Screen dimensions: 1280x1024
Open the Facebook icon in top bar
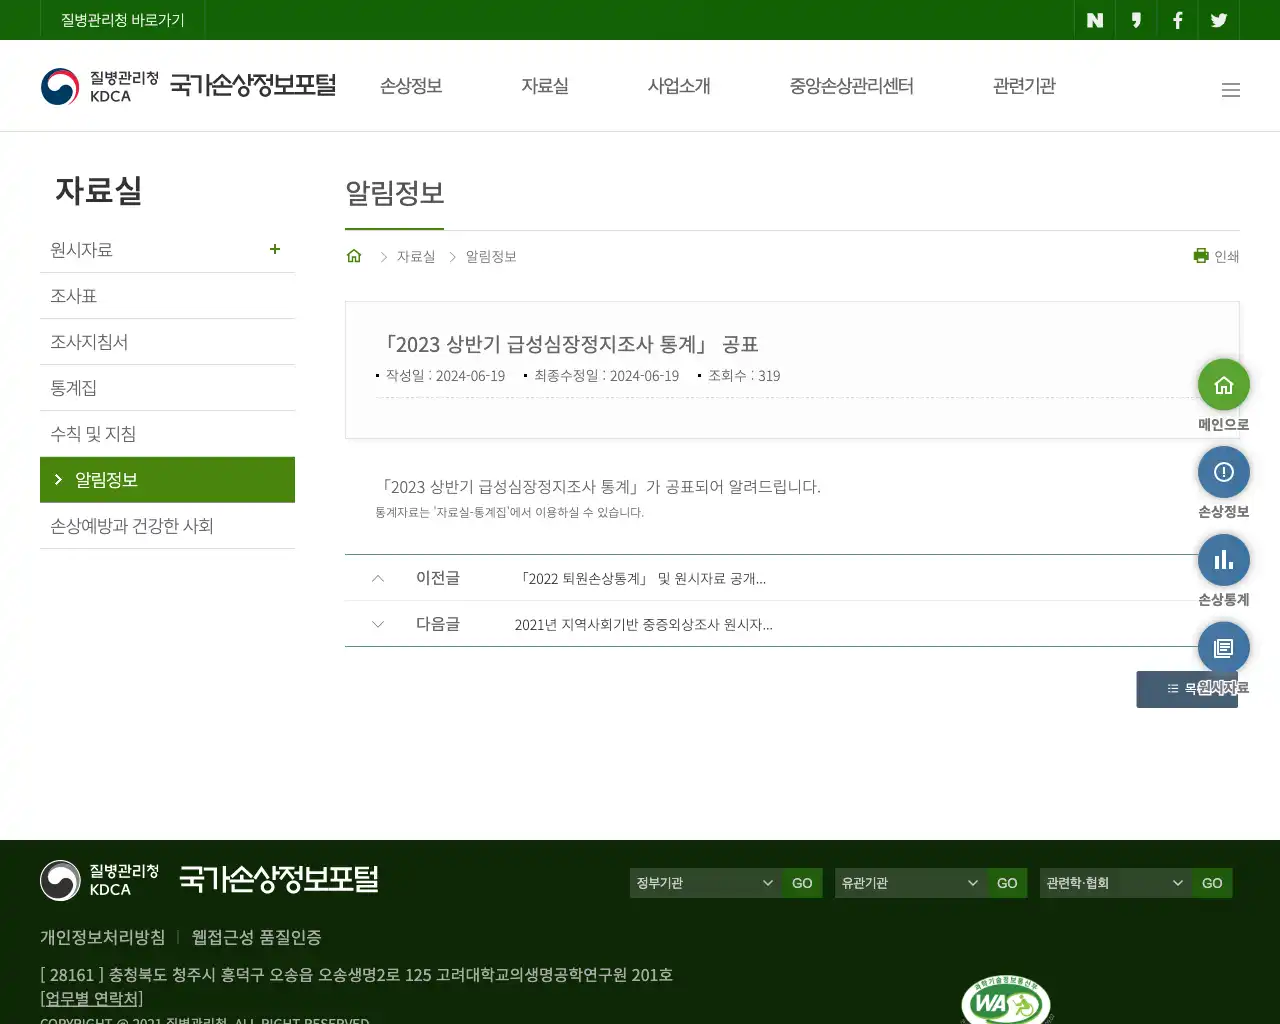tap(1178, 20)
